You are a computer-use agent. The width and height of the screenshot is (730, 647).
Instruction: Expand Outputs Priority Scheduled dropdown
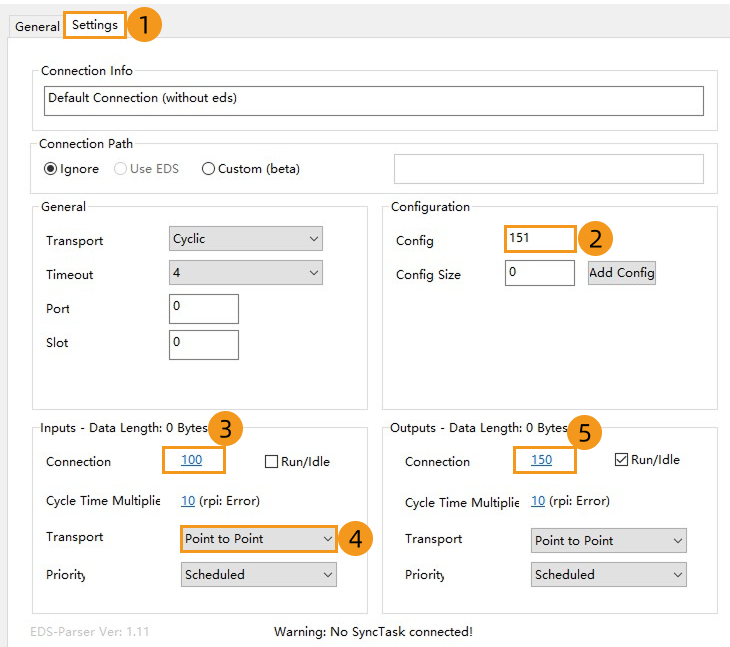609,574
